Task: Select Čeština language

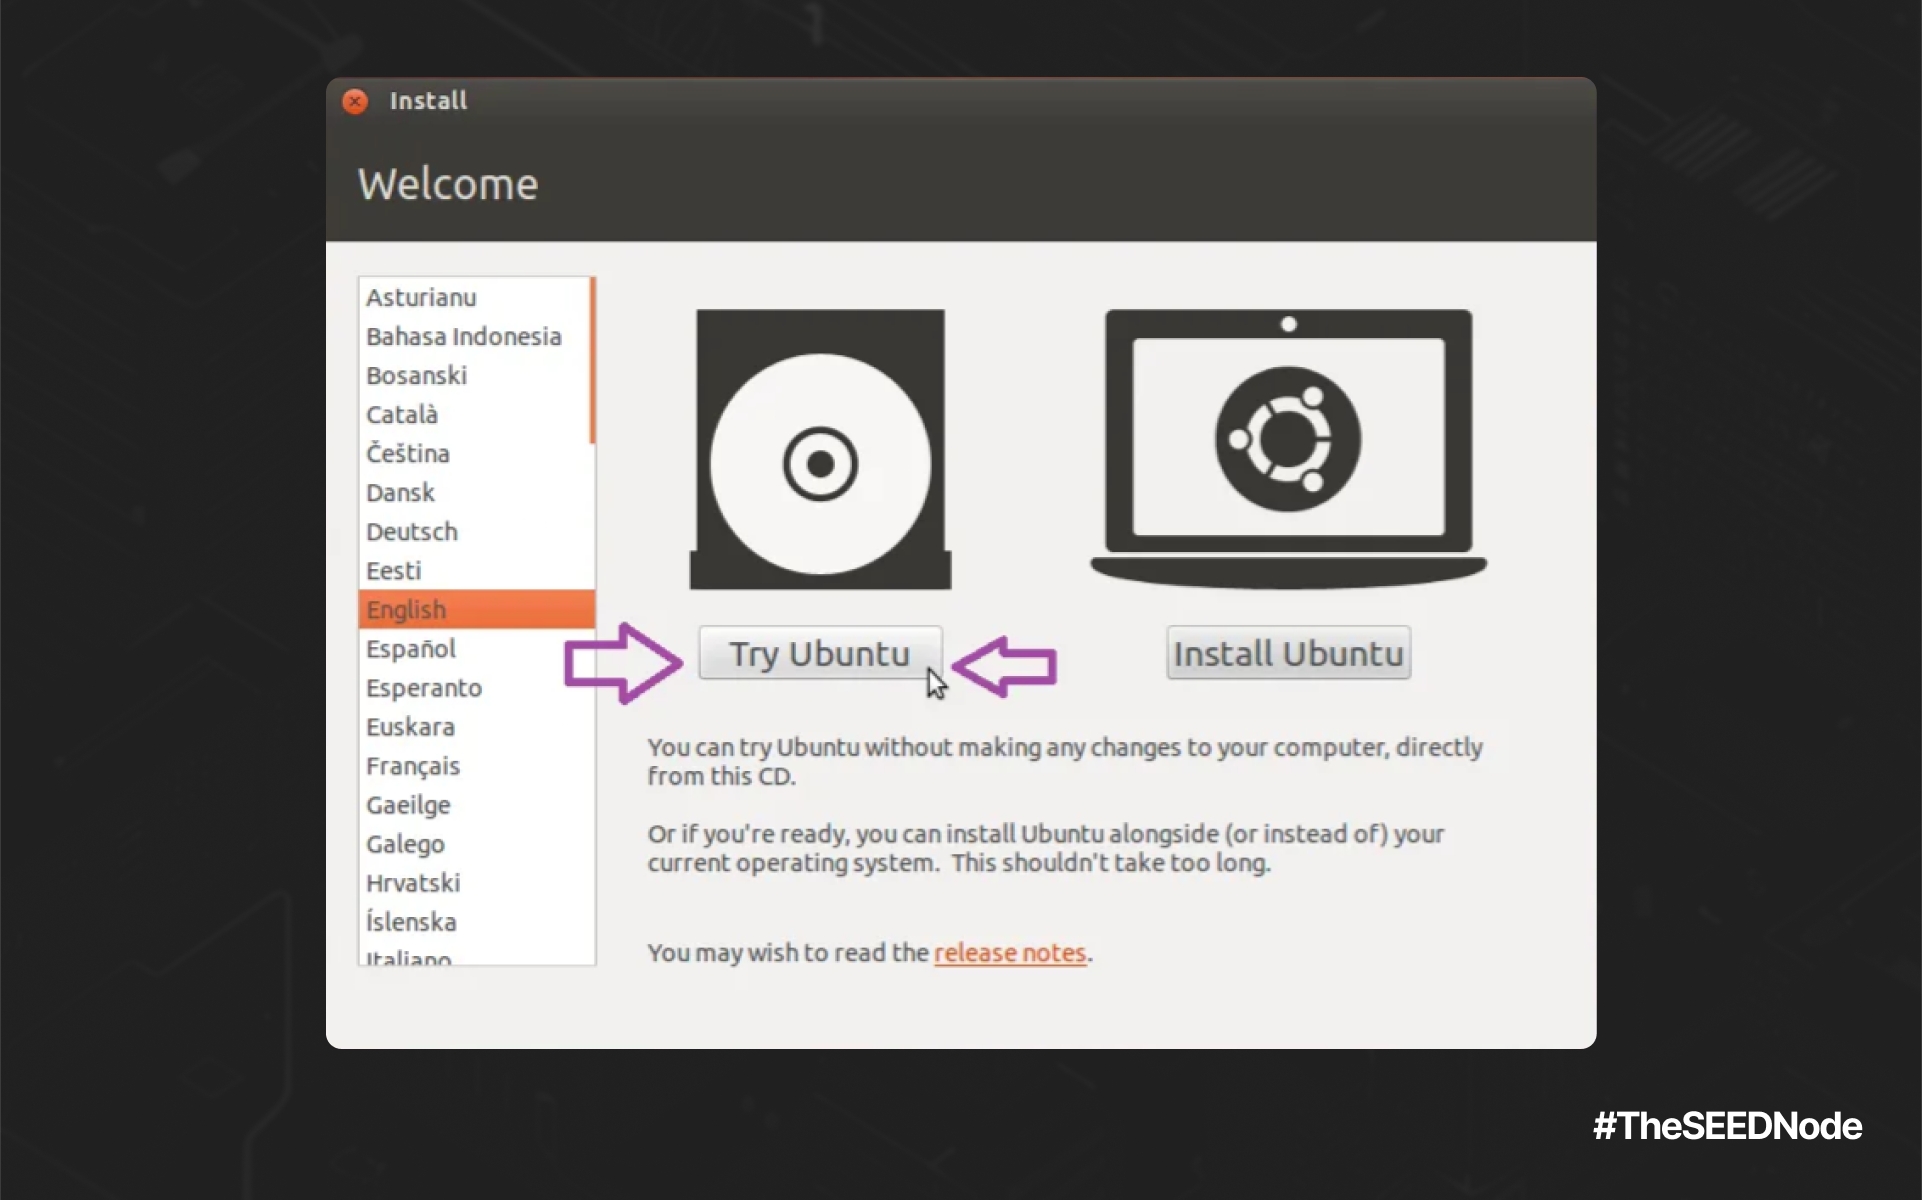Action: pyautogui.click(x=408, y=454)
